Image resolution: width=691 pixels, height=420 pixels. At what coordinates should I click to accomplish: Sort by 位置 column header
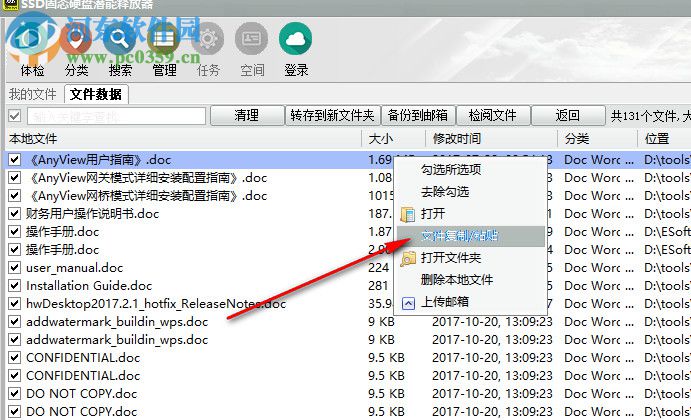pos(665,139)
